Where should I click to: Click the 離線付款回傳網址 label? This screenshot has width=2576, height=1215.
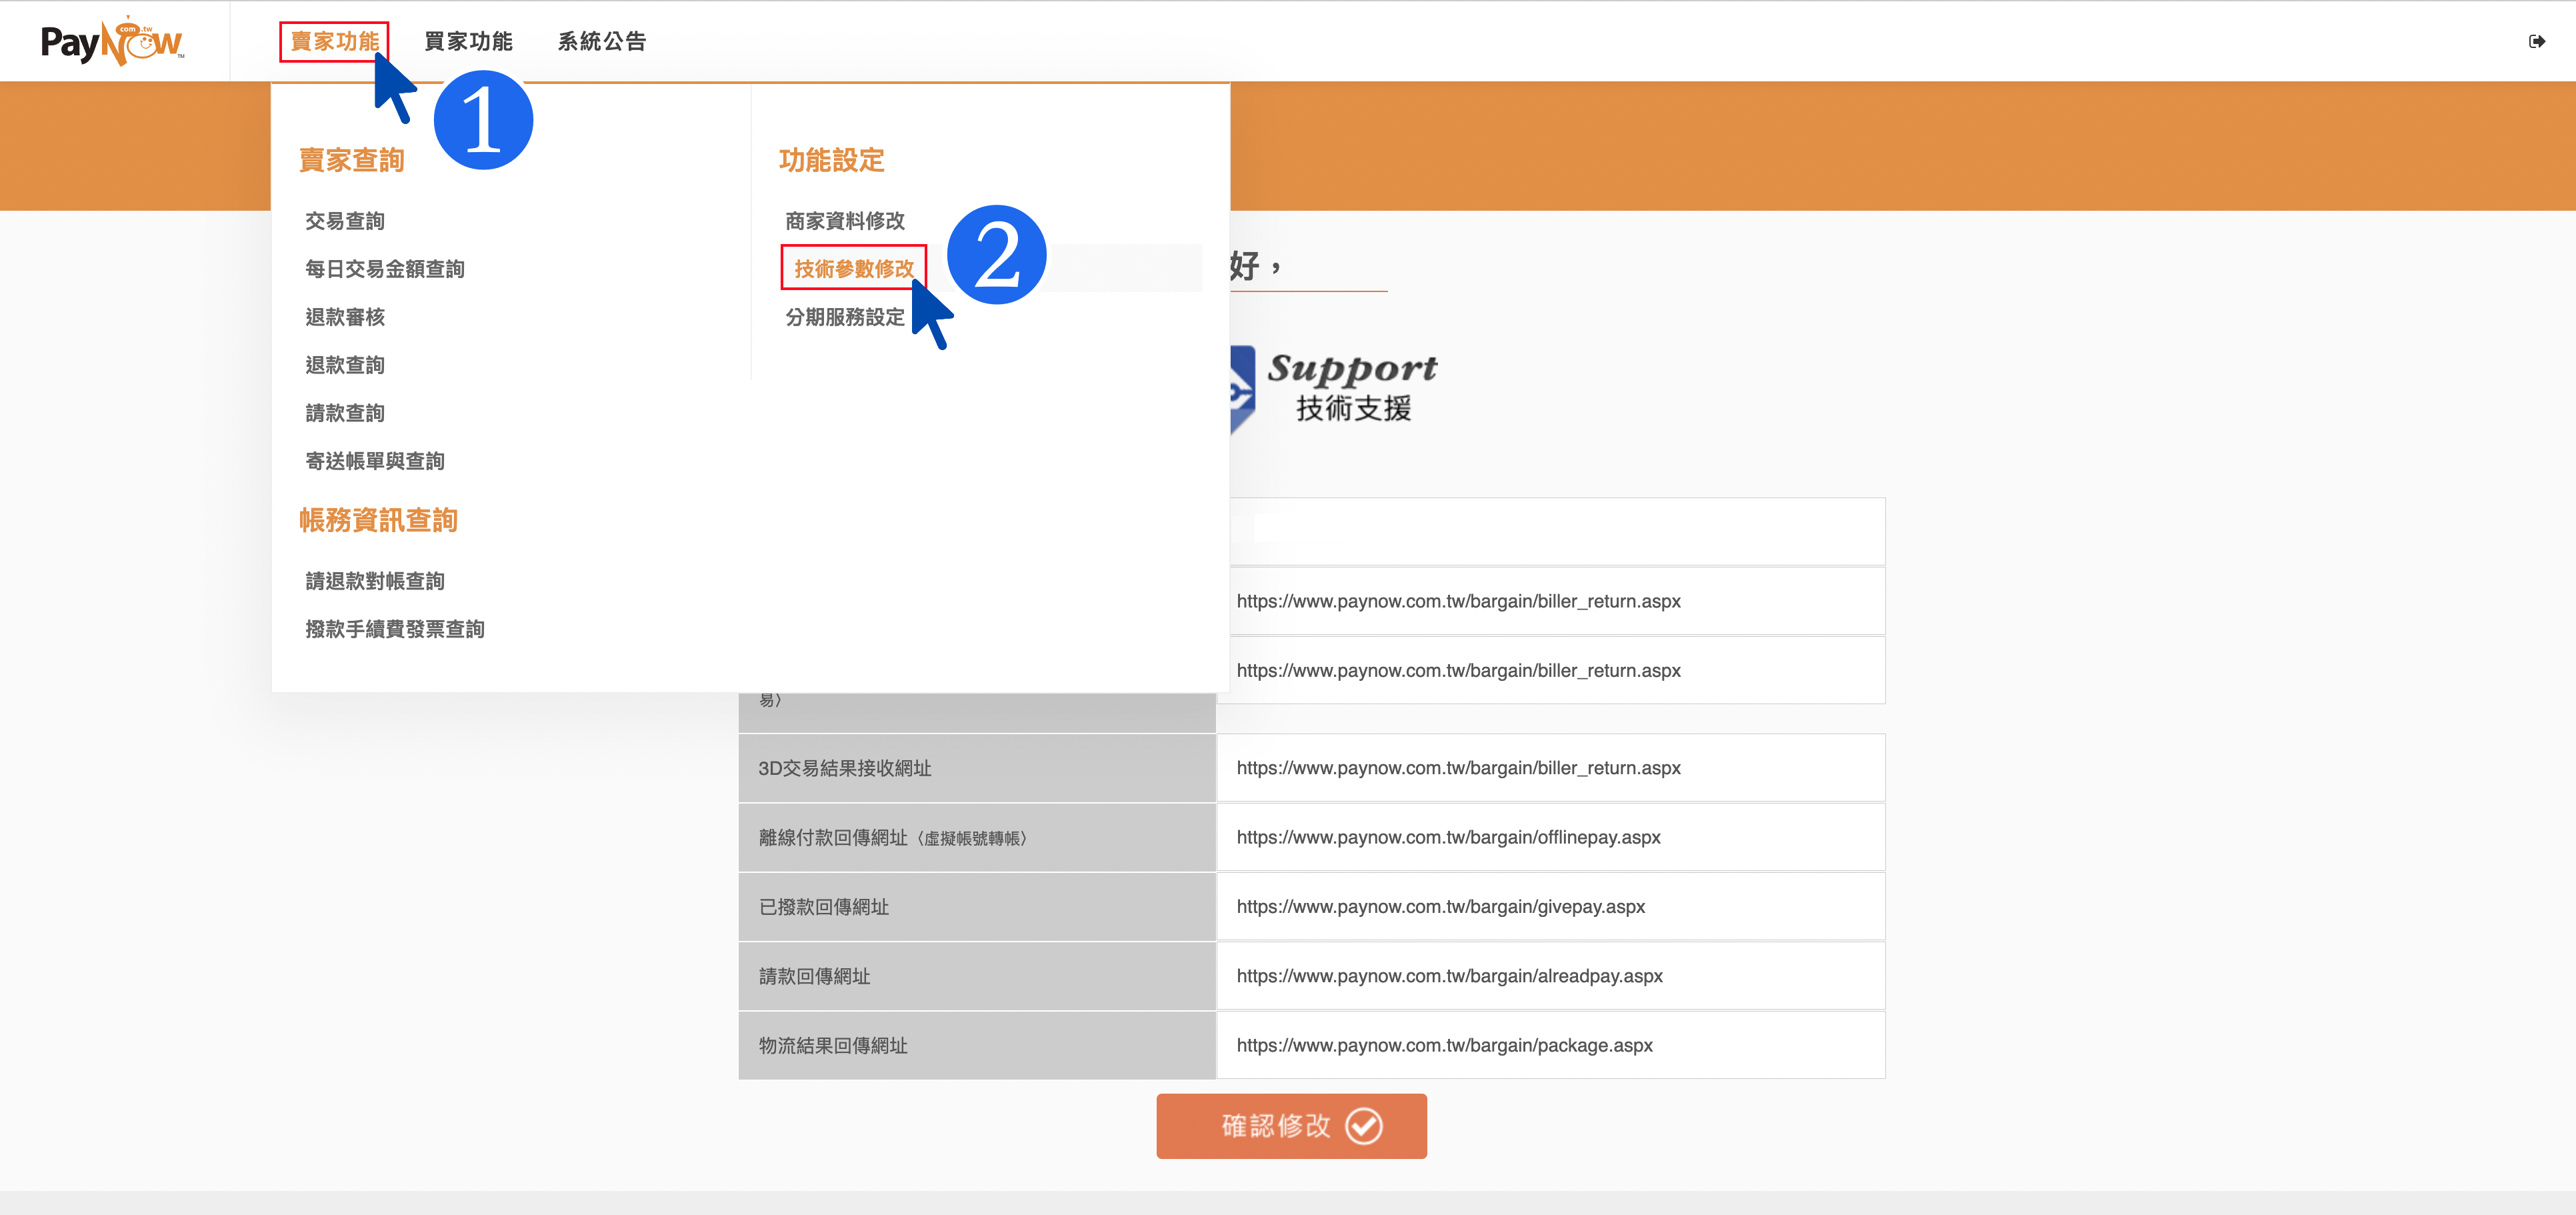(x=893, y=838)
